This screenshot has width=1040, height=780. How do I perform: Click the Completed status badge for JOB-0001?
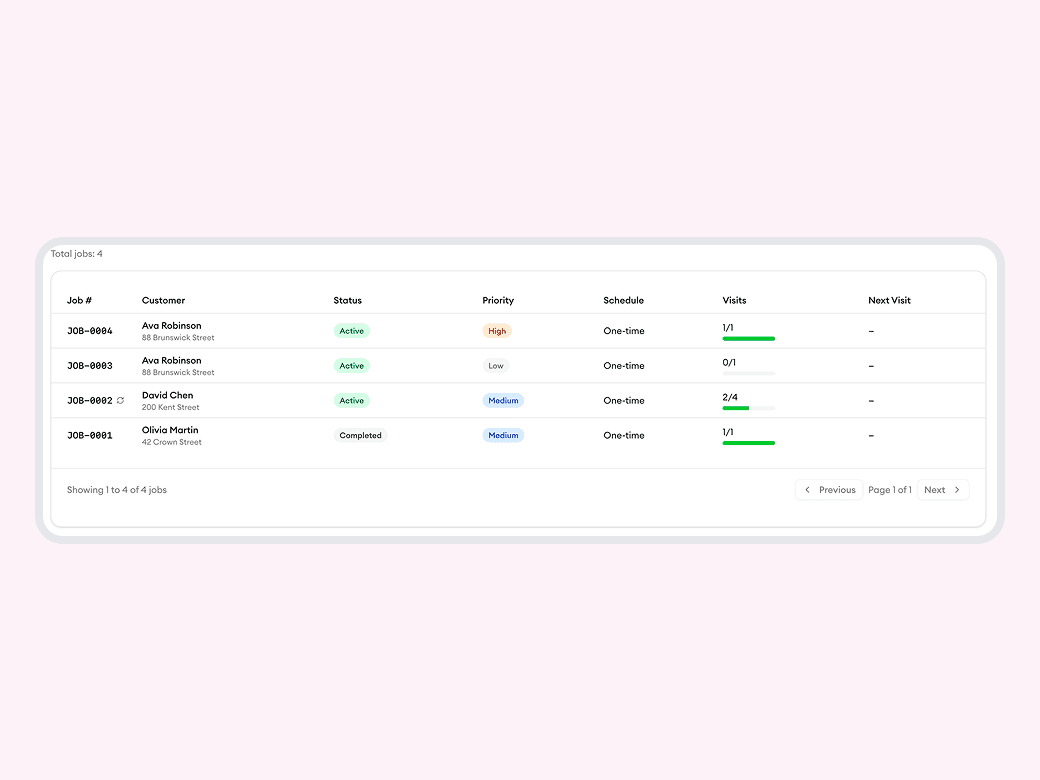click(x=359, y=435)
